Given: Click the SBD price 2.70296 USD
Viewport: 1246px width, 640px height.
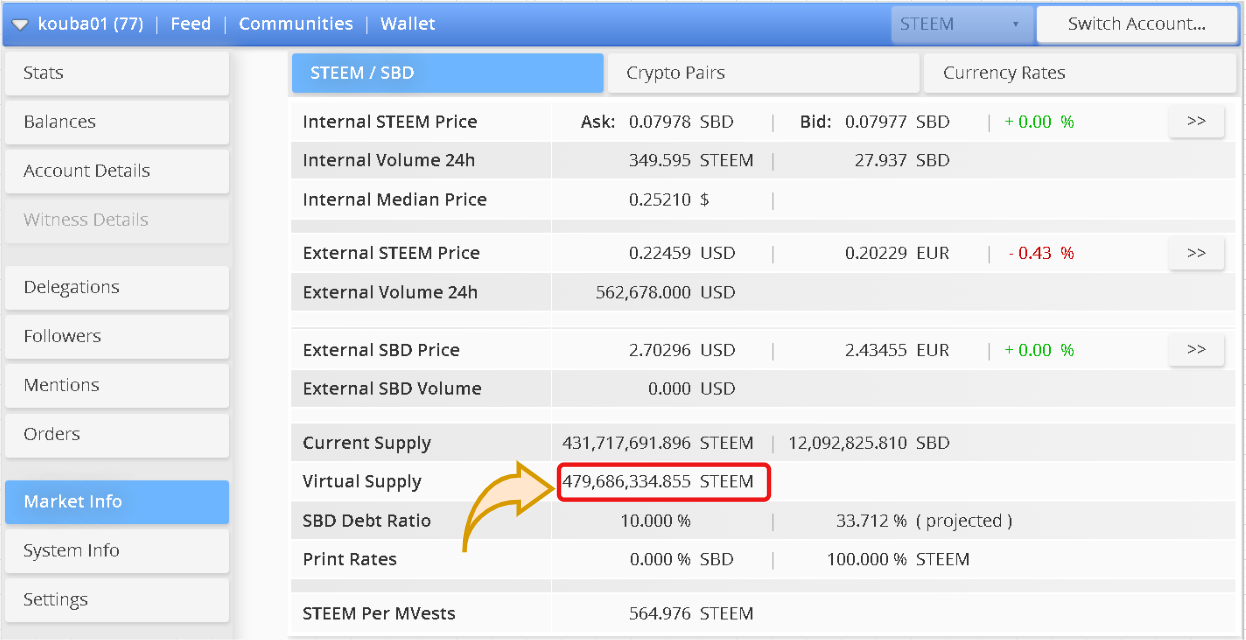Looking at the screenshot, I should point(682,350).
